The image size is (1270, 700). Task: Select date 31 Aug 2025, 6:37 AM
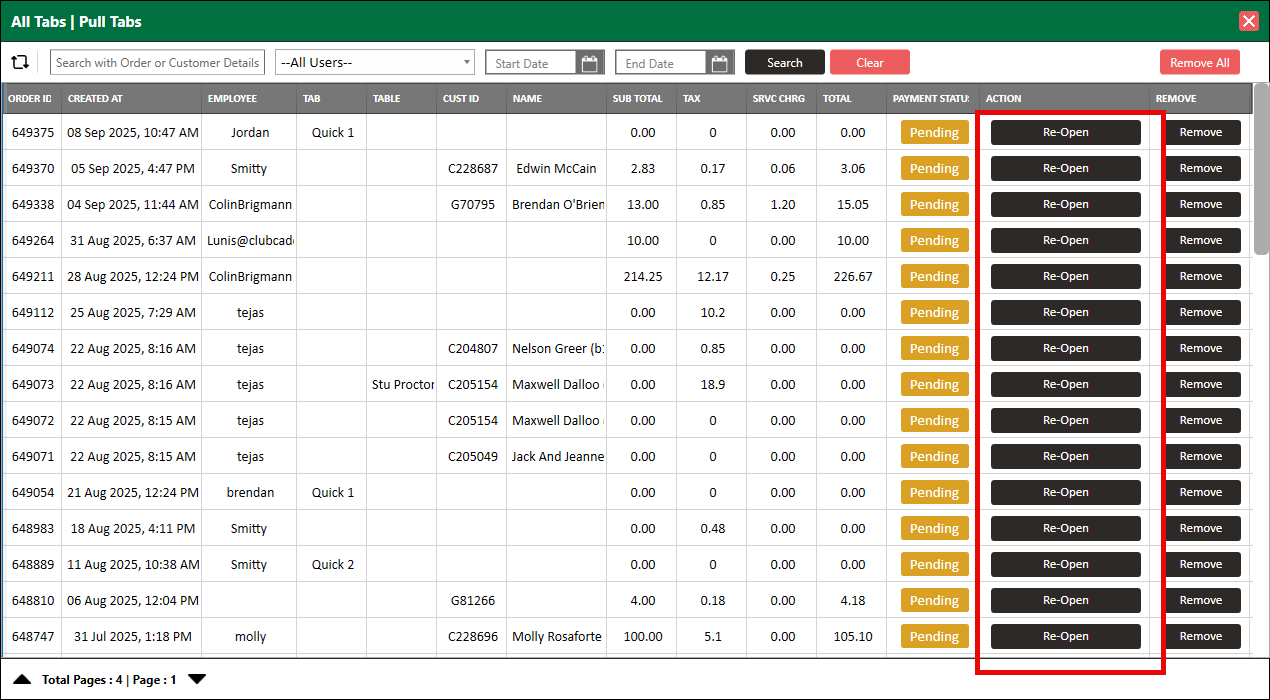tap(131, 240)
